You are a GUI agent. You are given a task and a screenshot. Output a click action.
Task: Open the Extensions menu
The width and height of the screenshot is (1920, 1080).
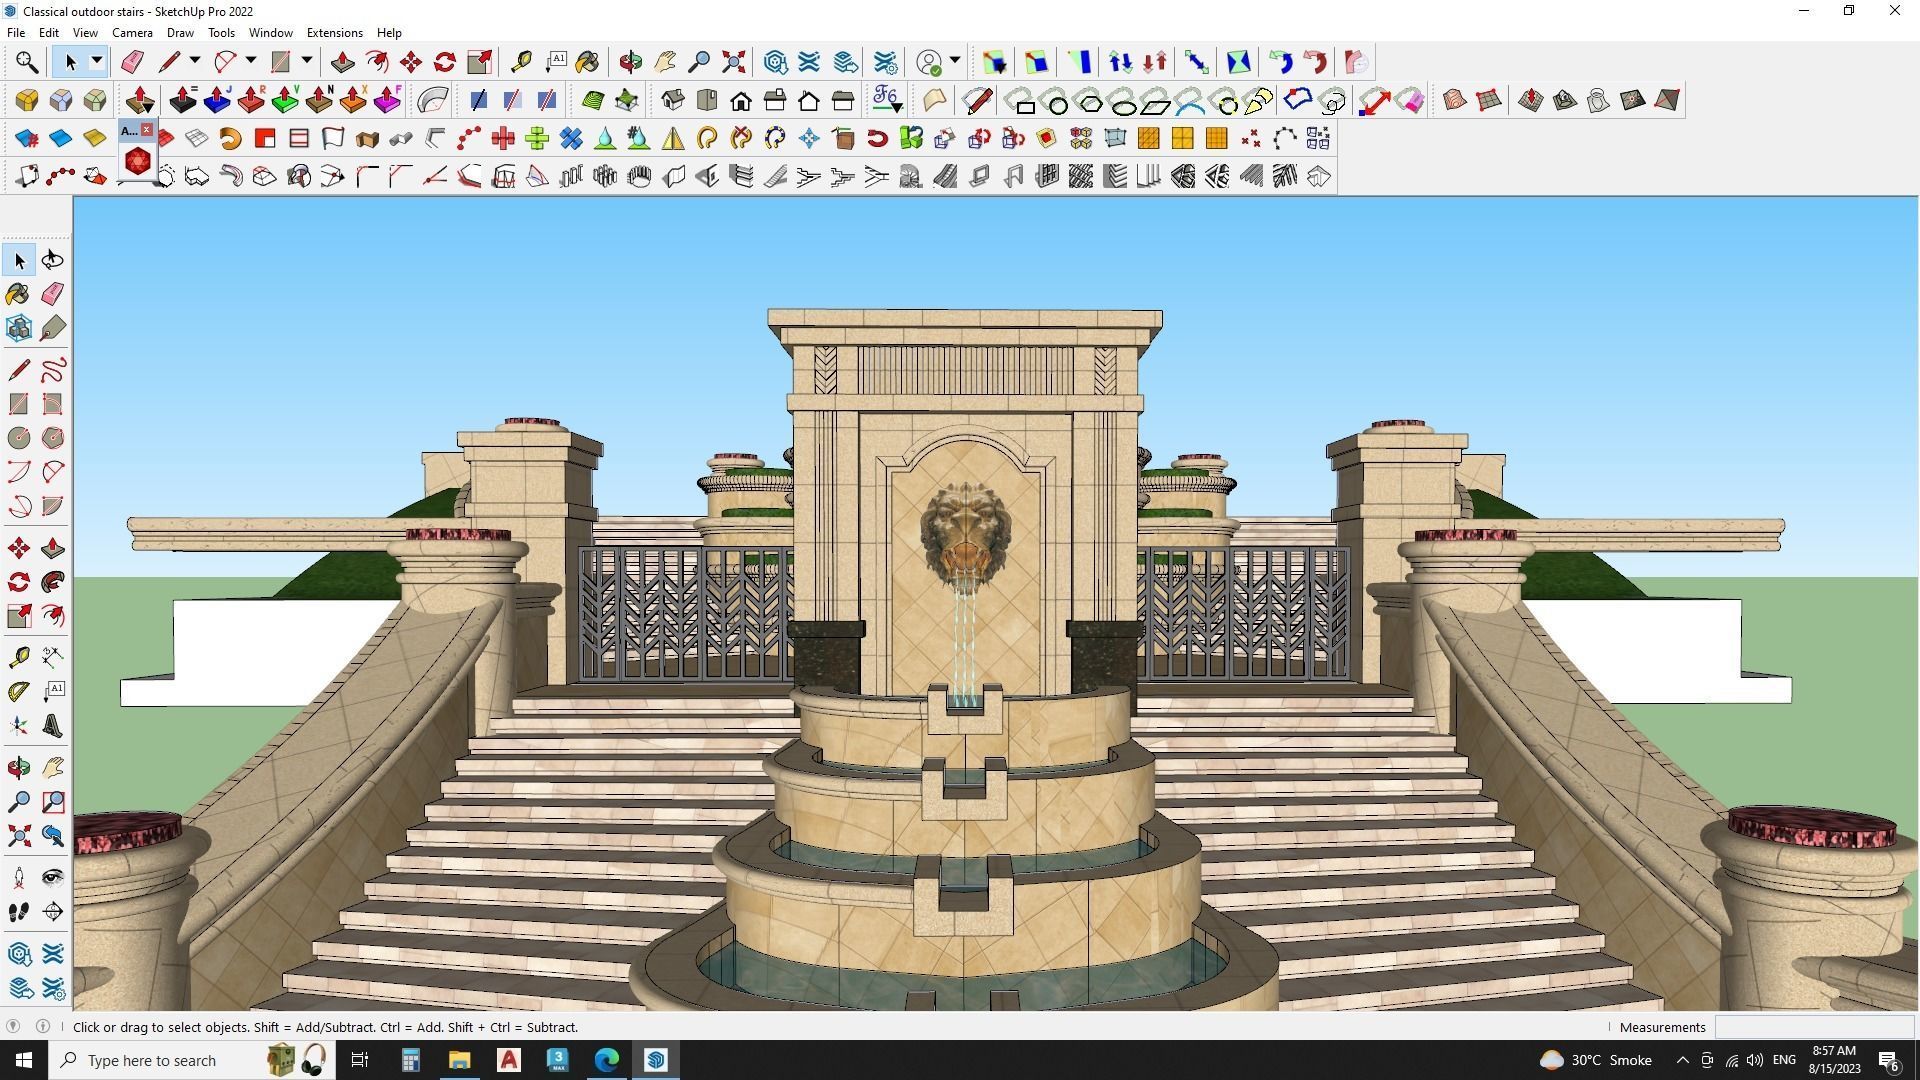tap(334, 33)
